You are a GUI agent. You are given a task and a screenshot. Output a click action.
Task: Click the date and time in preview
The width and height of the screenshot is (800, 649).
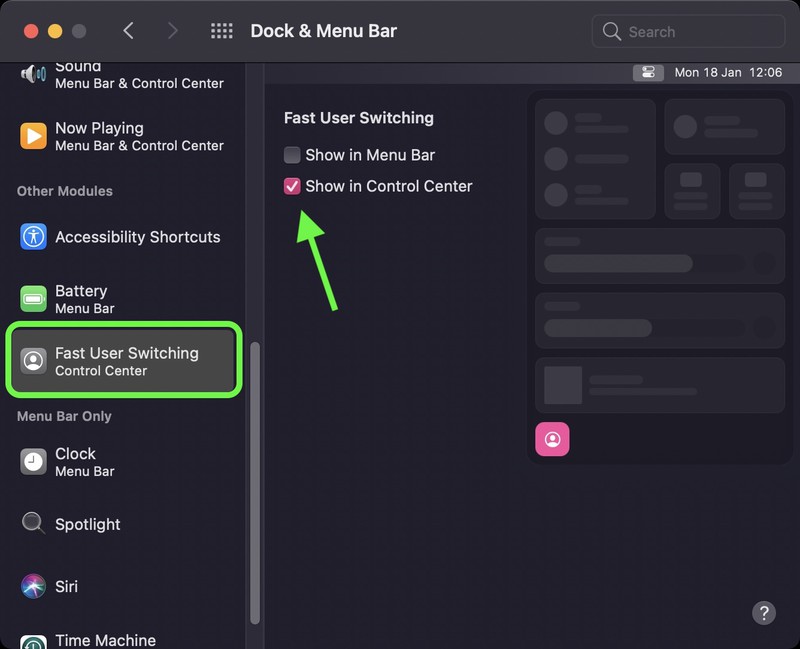714,72
